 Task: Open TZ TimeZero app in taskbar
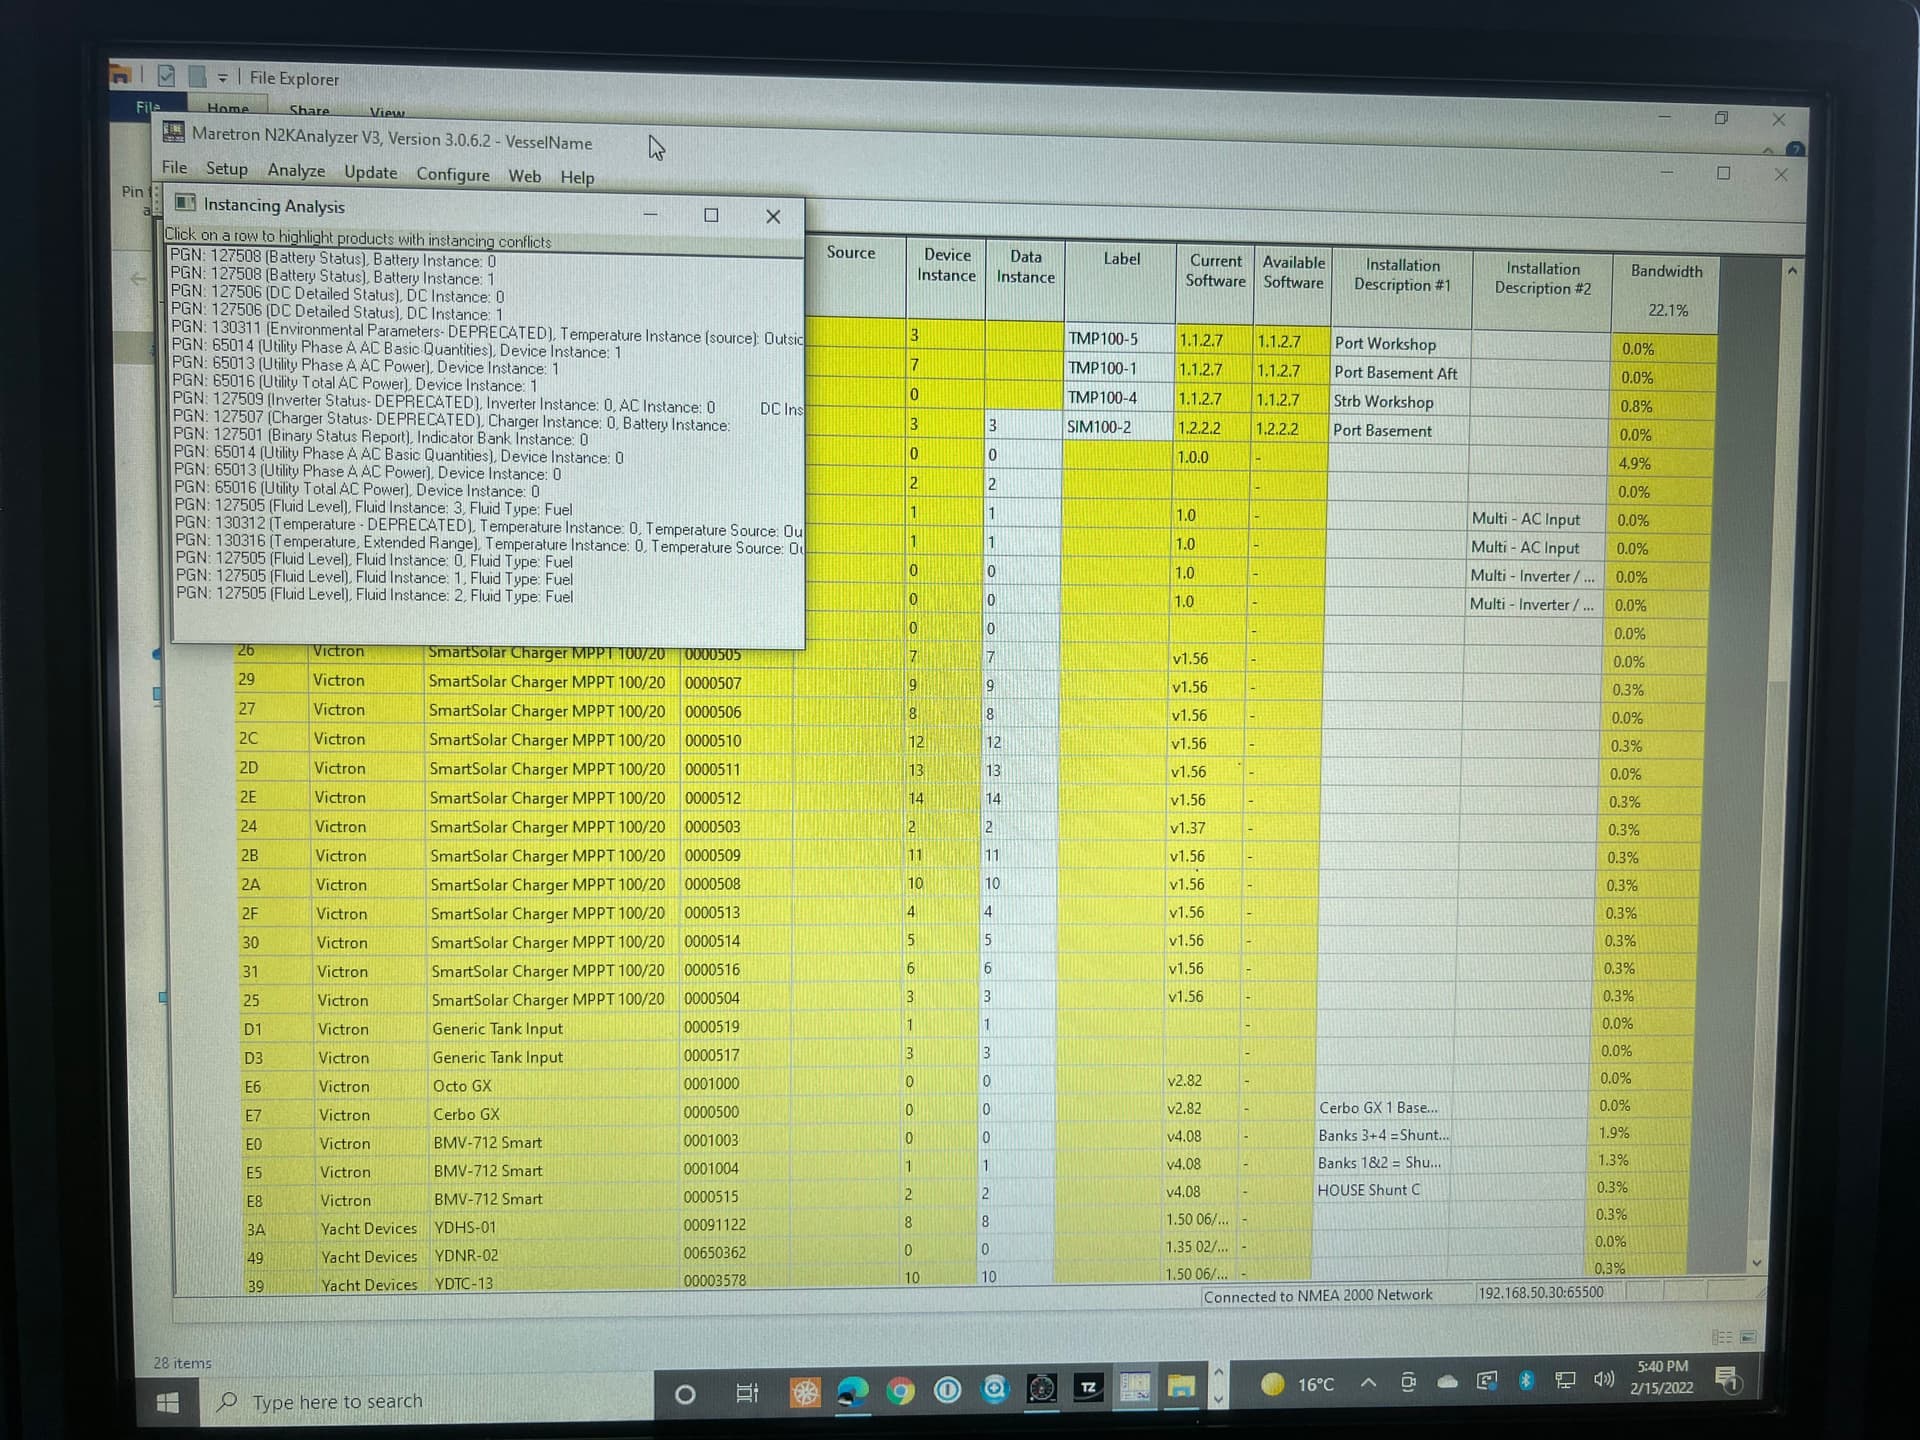click(x=1088, y=1388)
